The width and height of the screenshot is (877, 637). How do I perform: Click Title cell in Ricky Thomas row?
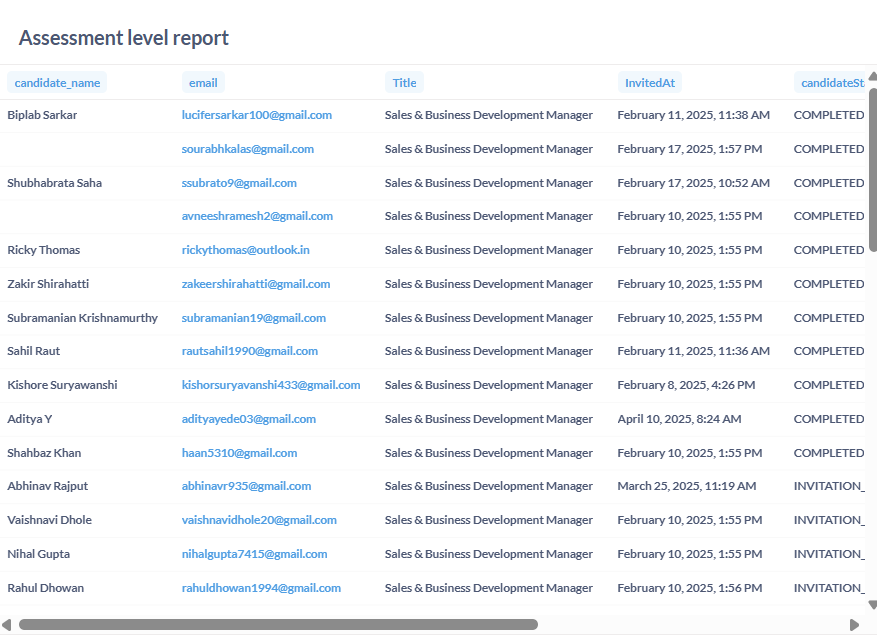pos(489,251)
